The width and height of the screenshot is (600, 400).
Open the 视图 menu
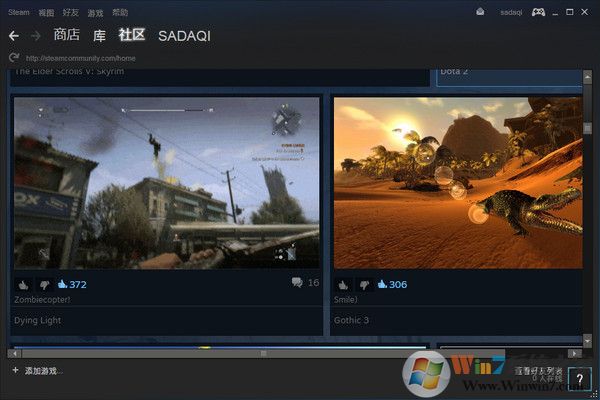pos(46,13)
